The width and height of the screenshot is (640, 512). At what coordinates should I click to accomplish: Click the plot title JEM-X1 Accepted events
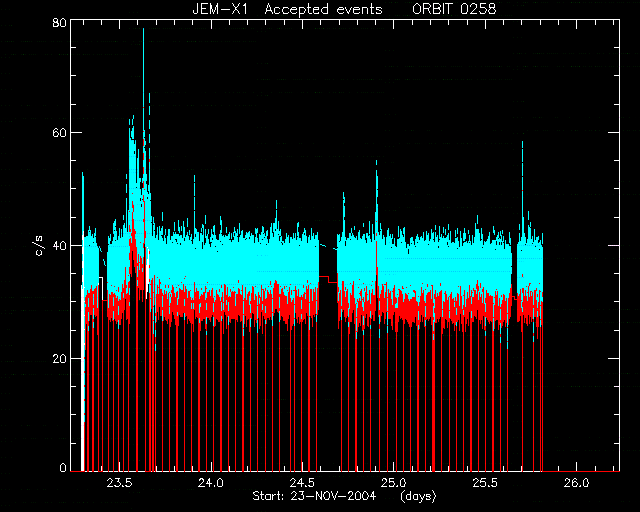click(287, 9)
